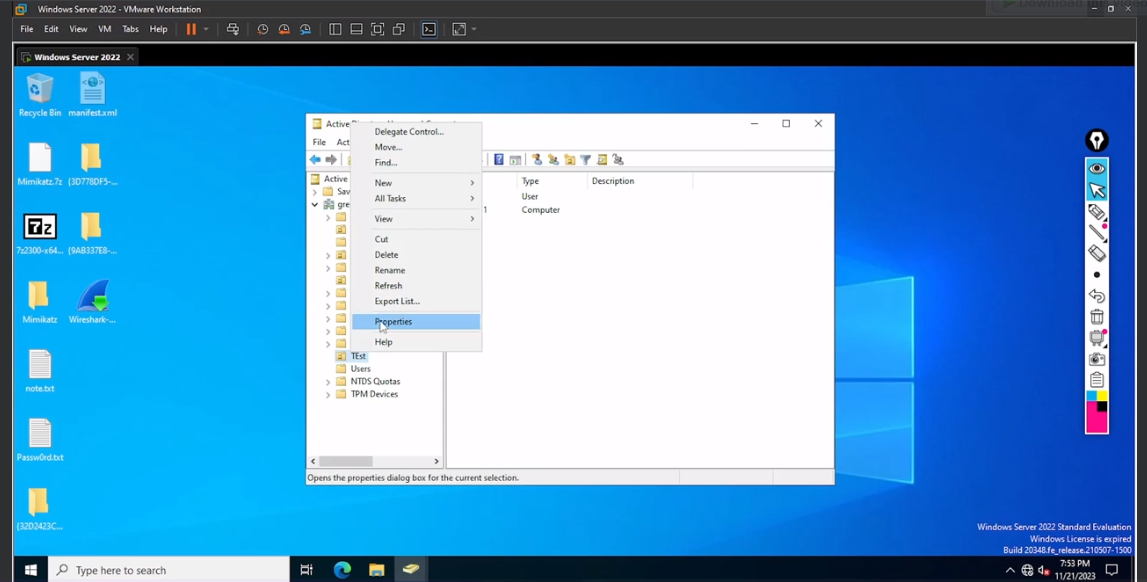1147x582 pixels.
Task: Click the Forward arrow in the AD toolbar
Action: (331, 159)
